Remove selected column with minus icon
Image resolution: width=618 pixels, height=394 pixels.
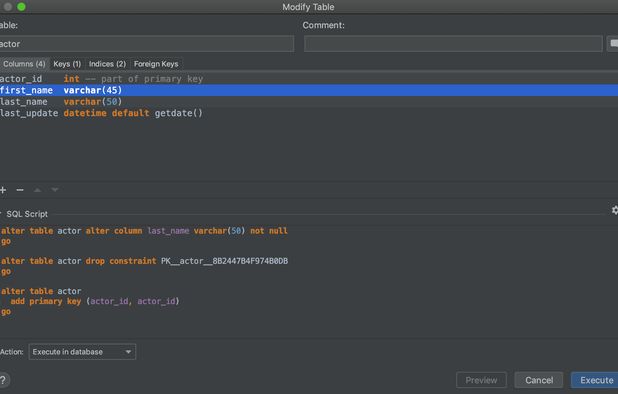(x=20, y=190)
